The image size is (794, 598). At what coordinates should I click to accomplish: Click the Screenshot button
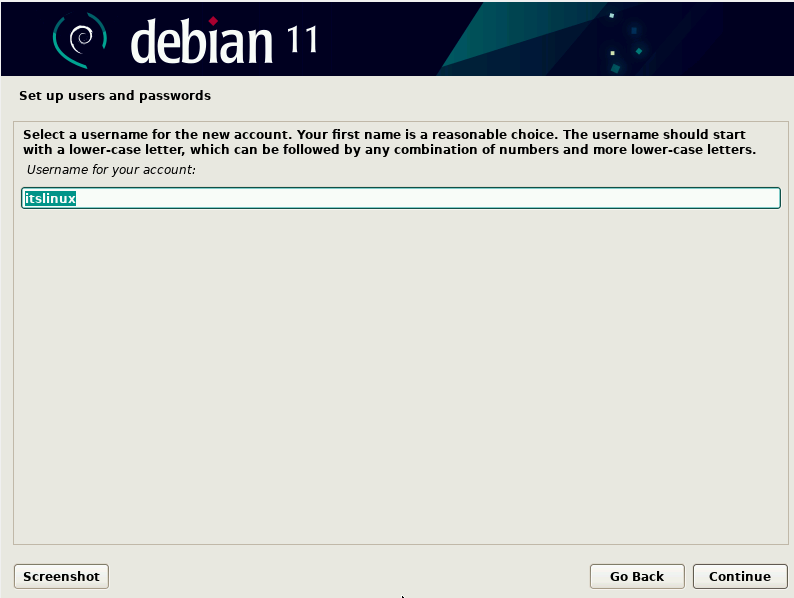(x=61, y=576)
